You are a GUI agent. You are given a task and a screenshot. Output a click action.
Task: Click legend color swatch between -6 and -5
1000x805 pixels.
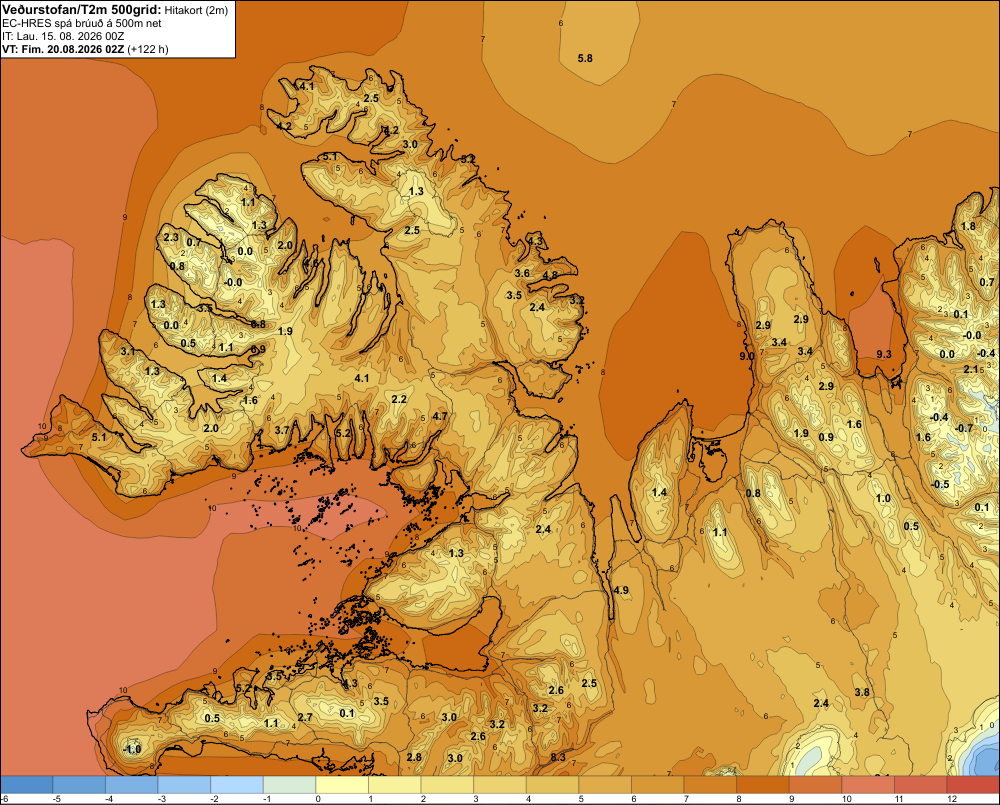(26, 784)
